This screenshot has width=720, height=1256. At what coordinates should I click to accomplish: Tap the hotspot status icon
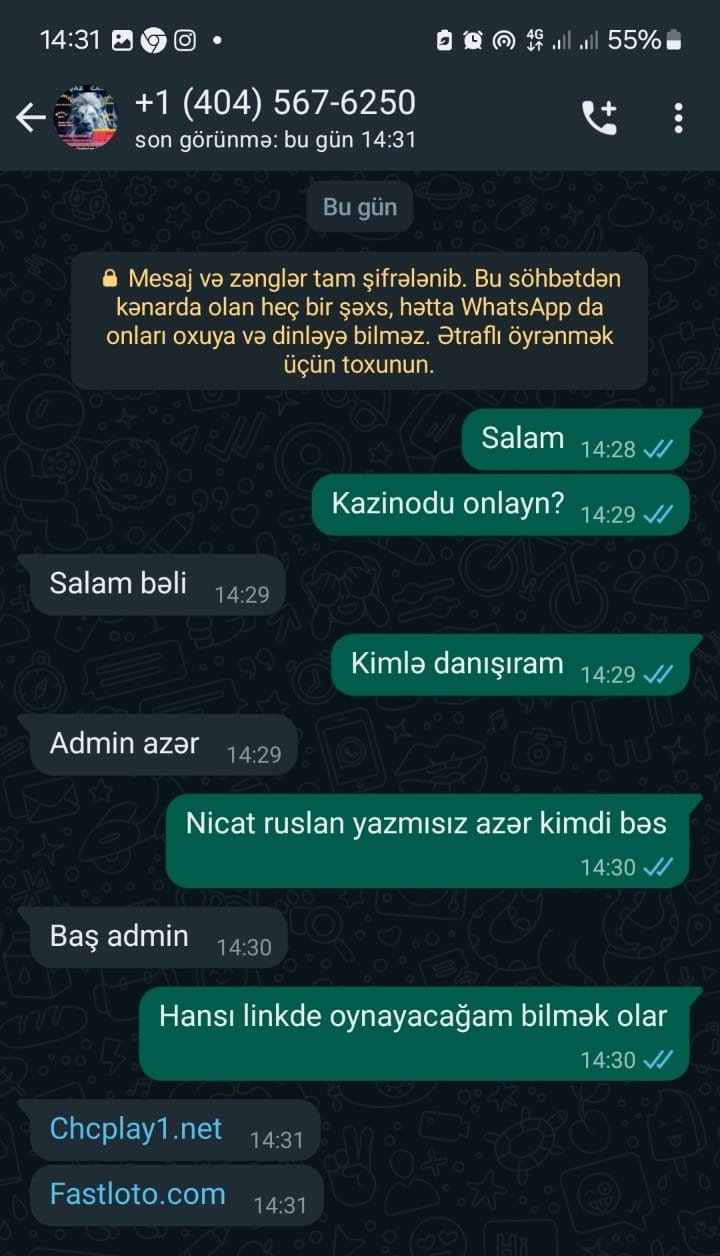[504, 40]
